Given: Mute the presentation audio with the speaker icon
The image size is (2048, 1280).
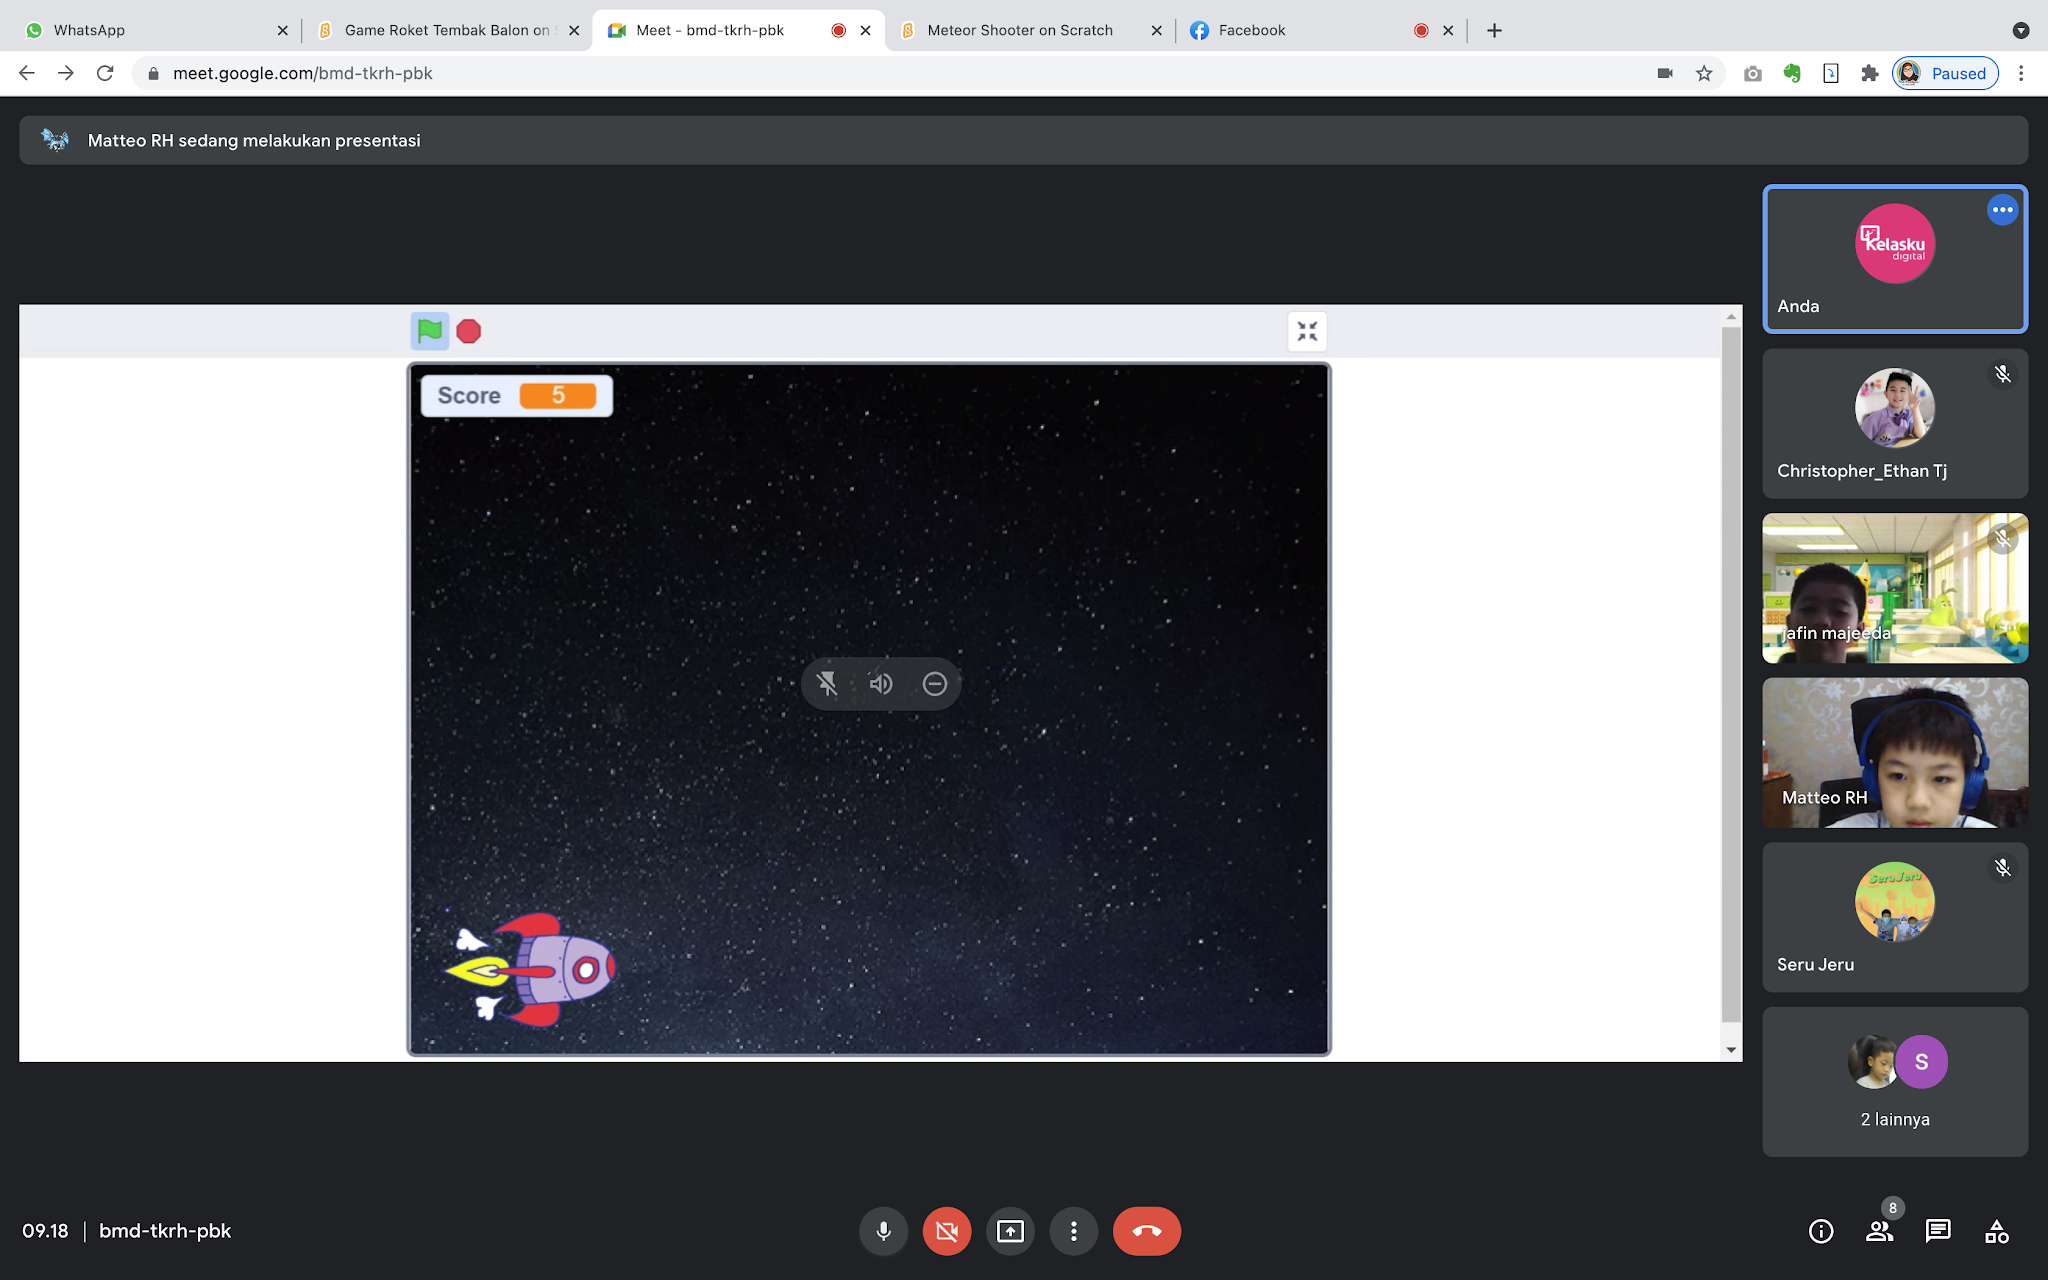Looking at the screenshot, I should coord(881,684).
